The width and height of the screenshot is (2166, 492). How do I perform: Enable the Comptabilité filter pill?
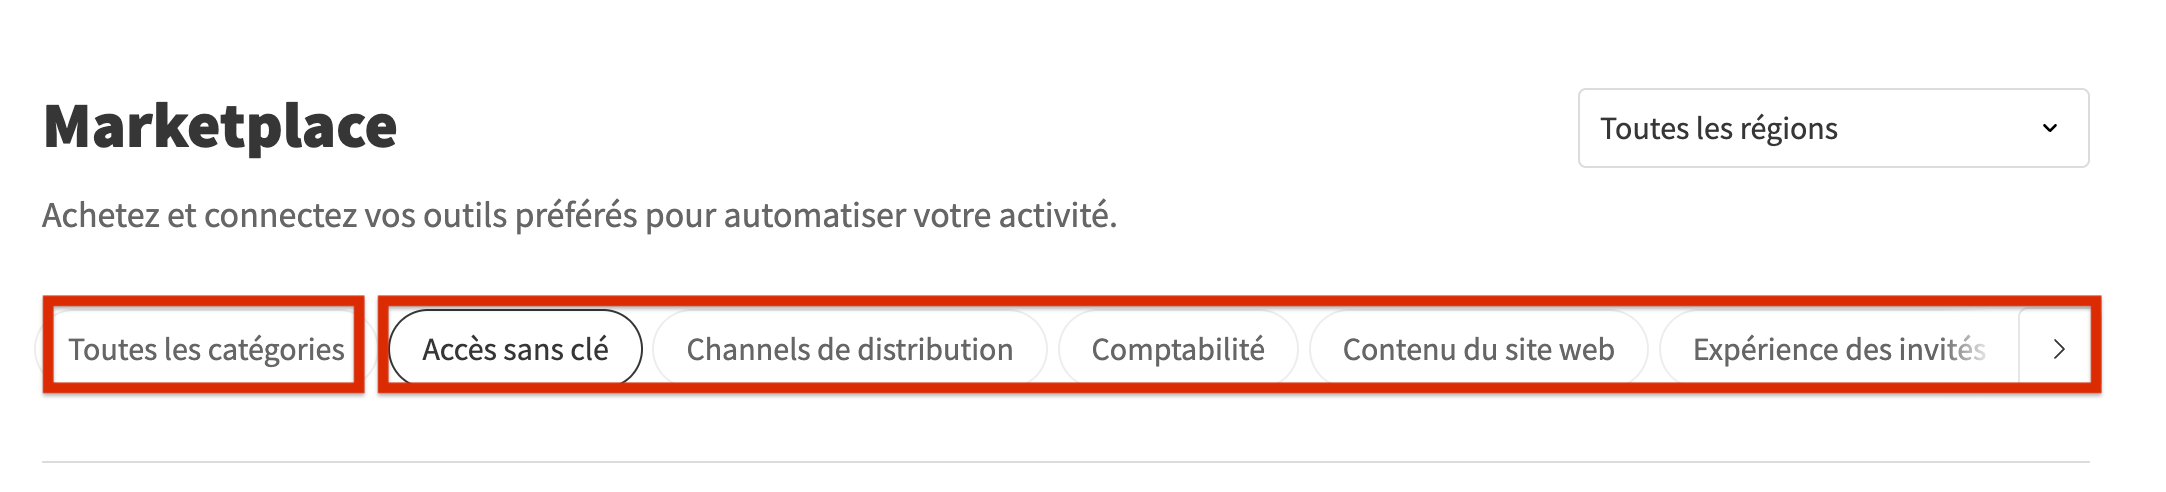click(x=1178, y=349)
